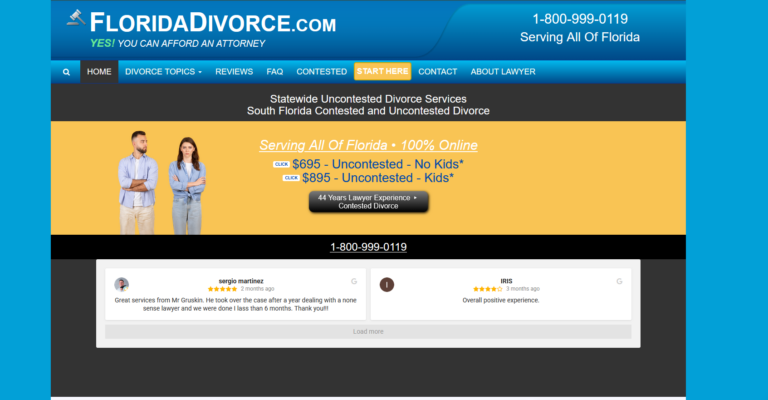Click the CLICK badge beside $895 offer
The image size is (768, 400).
pos(291,178)
